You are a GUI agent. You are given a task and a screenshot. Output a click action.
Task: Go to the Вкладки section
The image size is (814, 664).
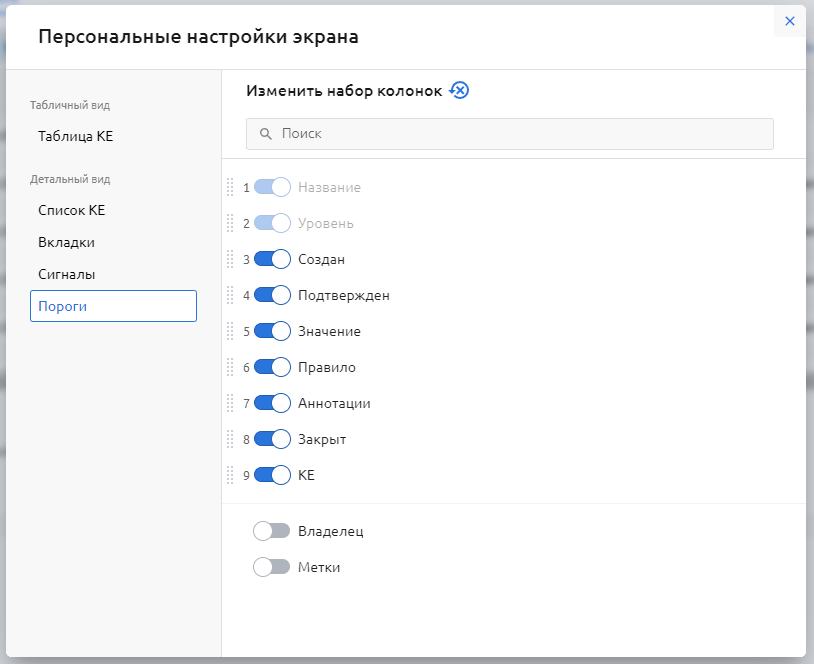pos(67,242)
